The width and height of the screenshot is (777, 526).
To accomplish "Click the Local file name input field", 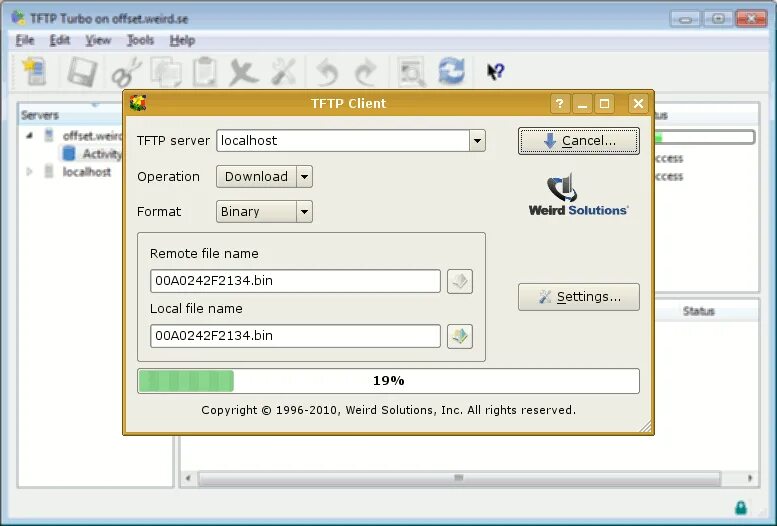I will (295, 336).
